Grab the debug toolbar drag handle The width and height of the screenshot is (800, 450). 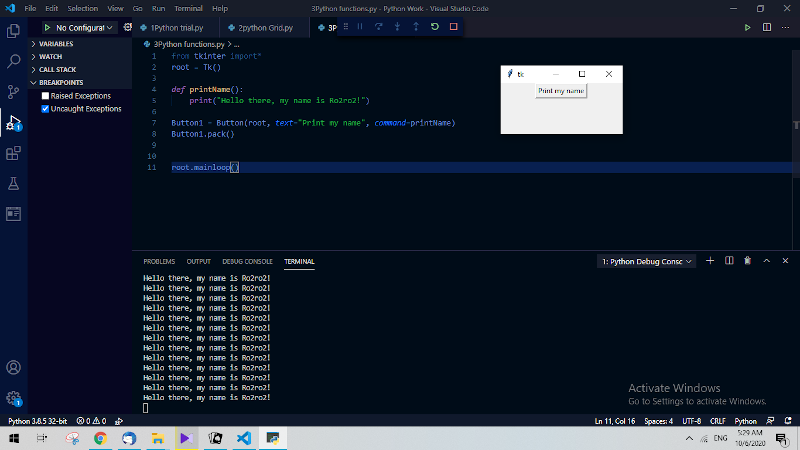click(346, 27)
